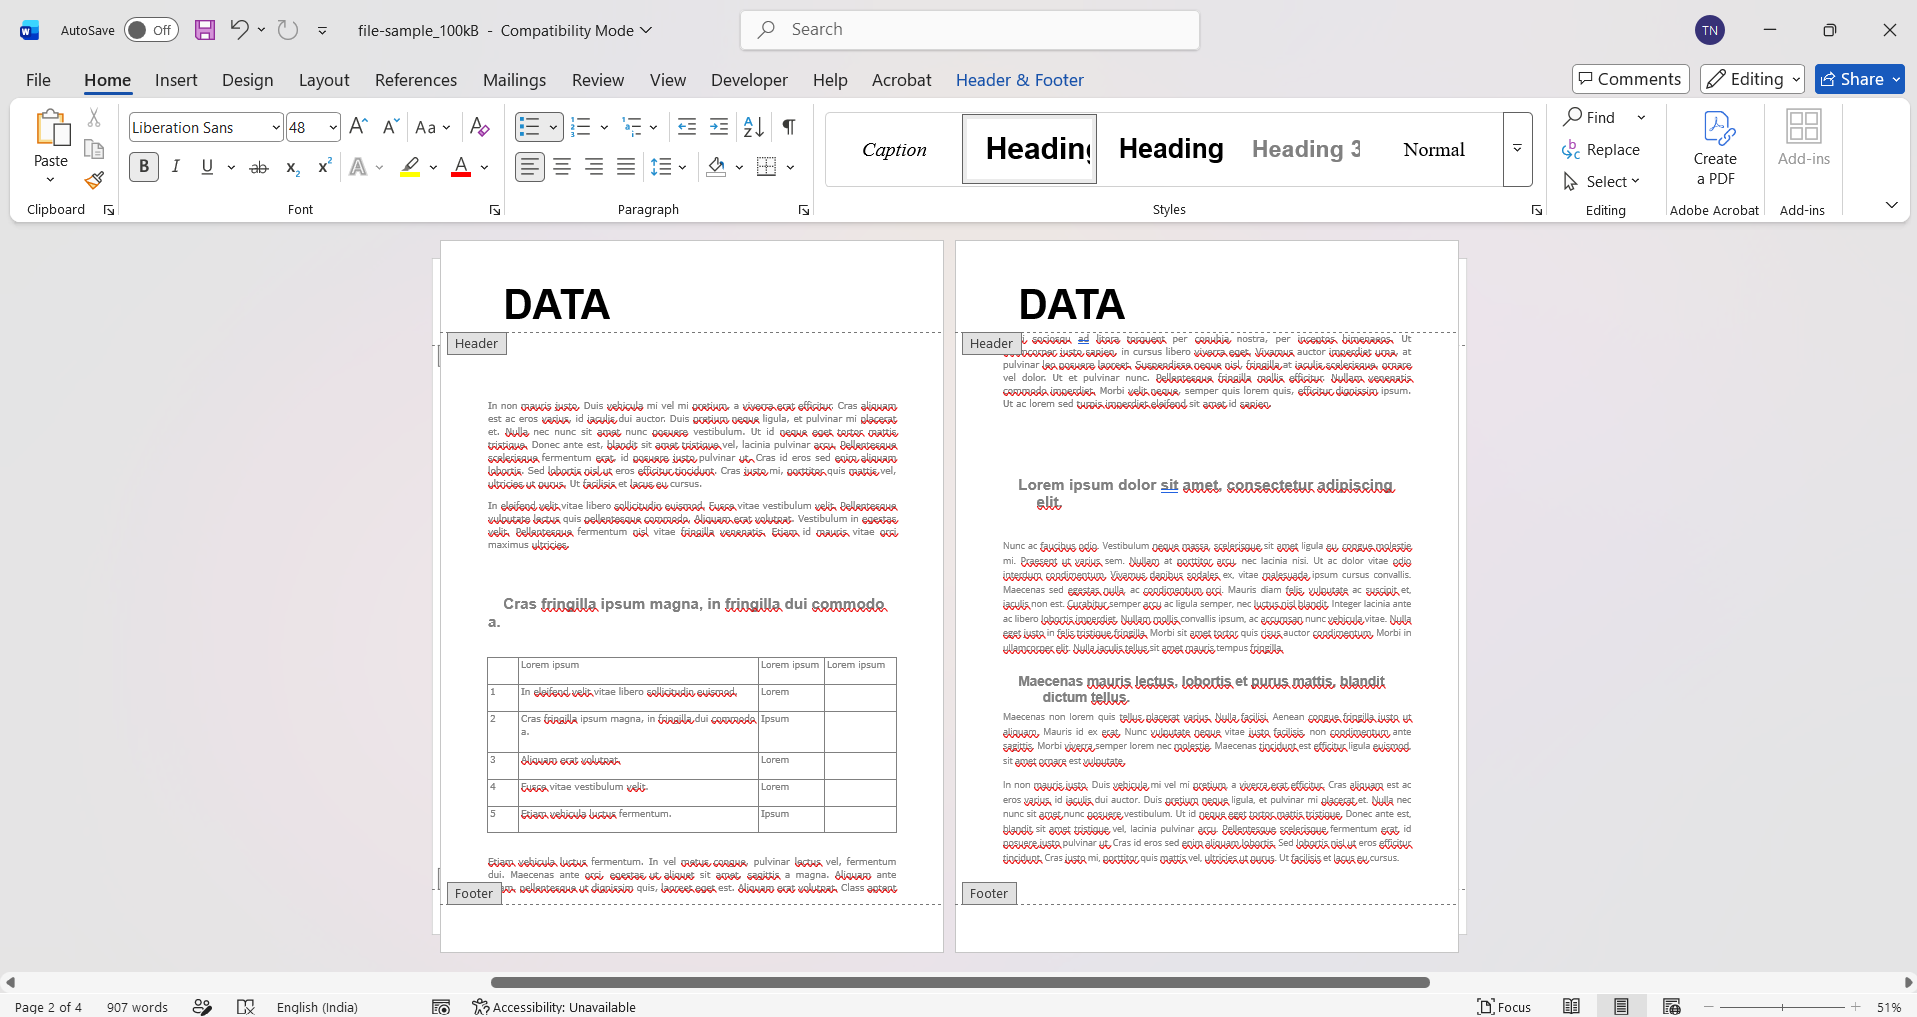This screenshot has height=1017, width=1917.
Task: Align text to the right
Action: [594, 167]
